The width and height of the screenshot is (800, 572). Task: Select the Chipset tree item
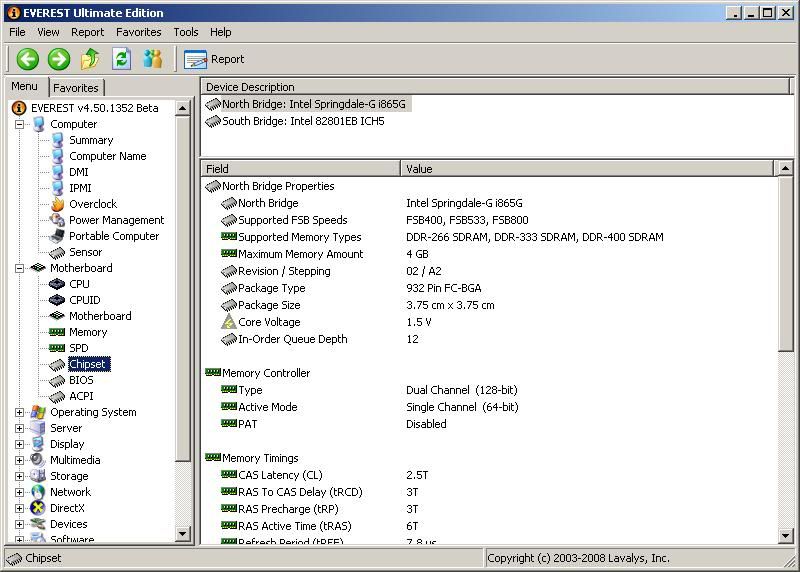87,364
